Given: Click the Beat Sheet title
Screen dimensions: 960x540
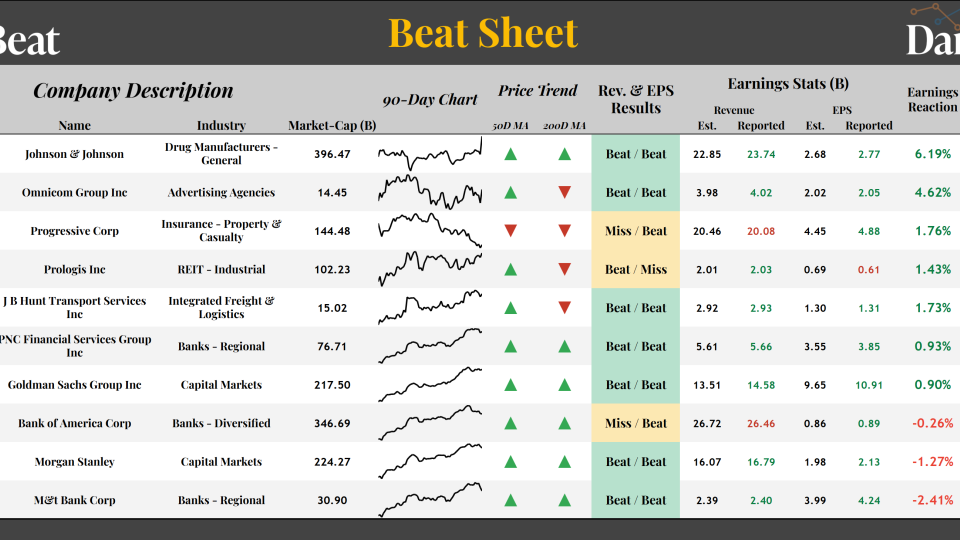Looking at the screenshot, I should (483, 33).
